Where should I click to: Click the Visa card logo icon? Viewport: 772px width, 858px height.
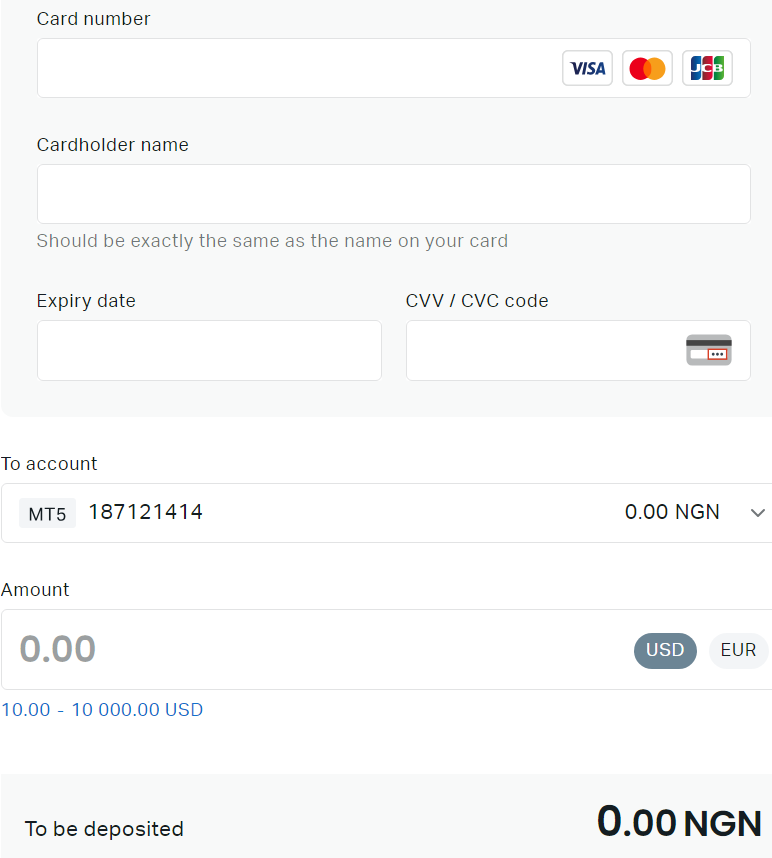coord(587,68)
